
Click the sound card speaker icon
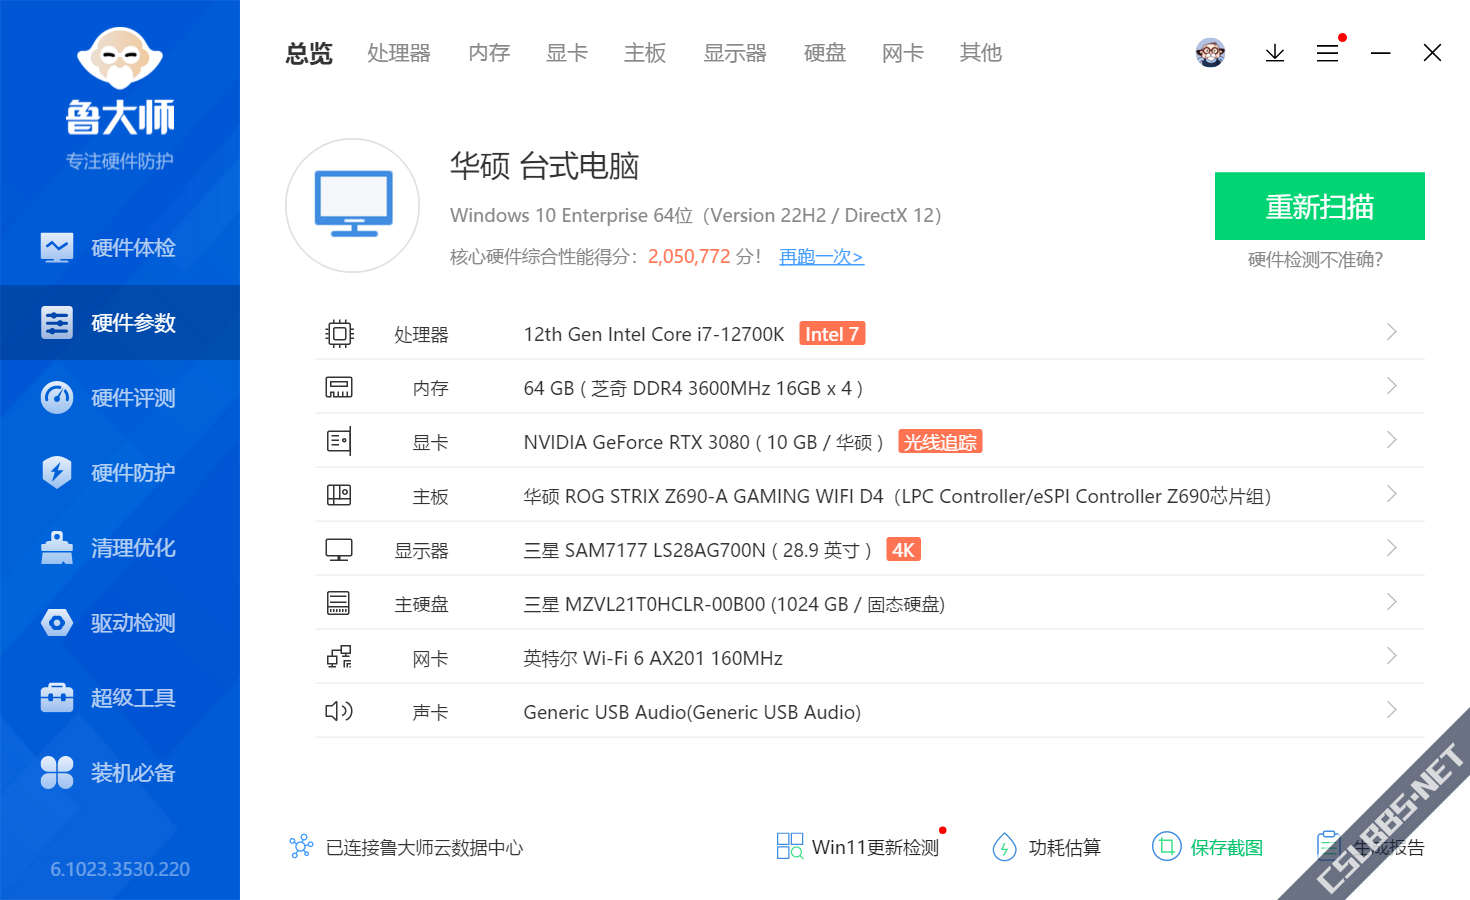tap(339, 711)
